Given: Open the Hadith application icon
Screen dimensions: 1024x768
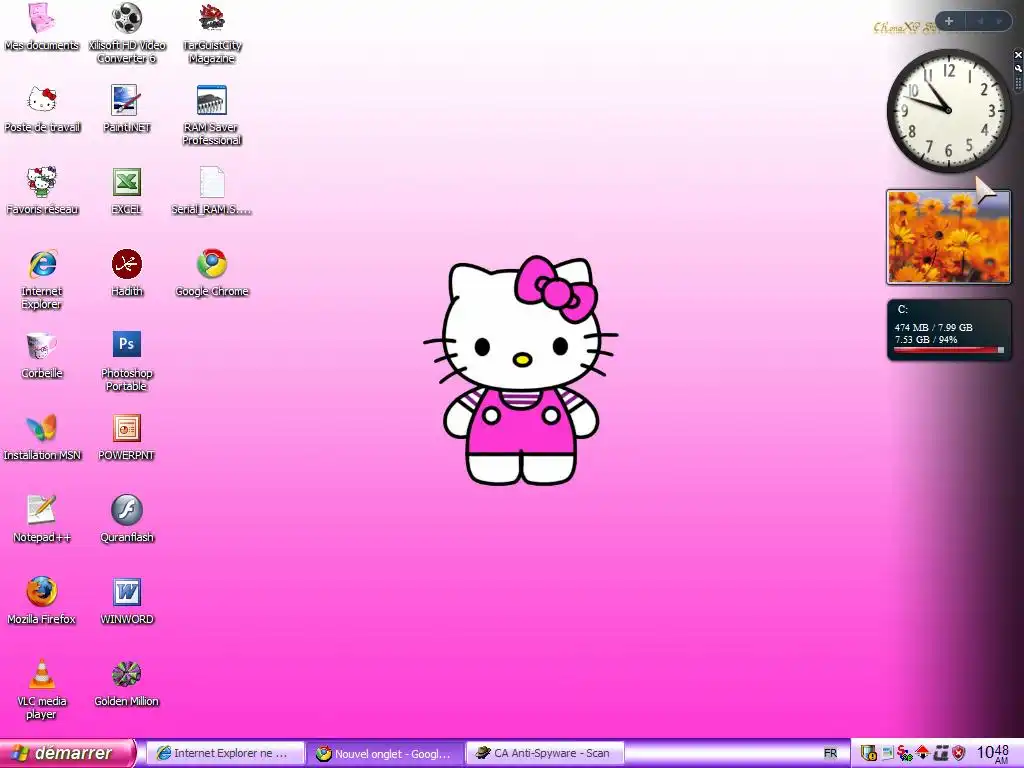Looking at the screenshot, I should [x=127, y=273].
